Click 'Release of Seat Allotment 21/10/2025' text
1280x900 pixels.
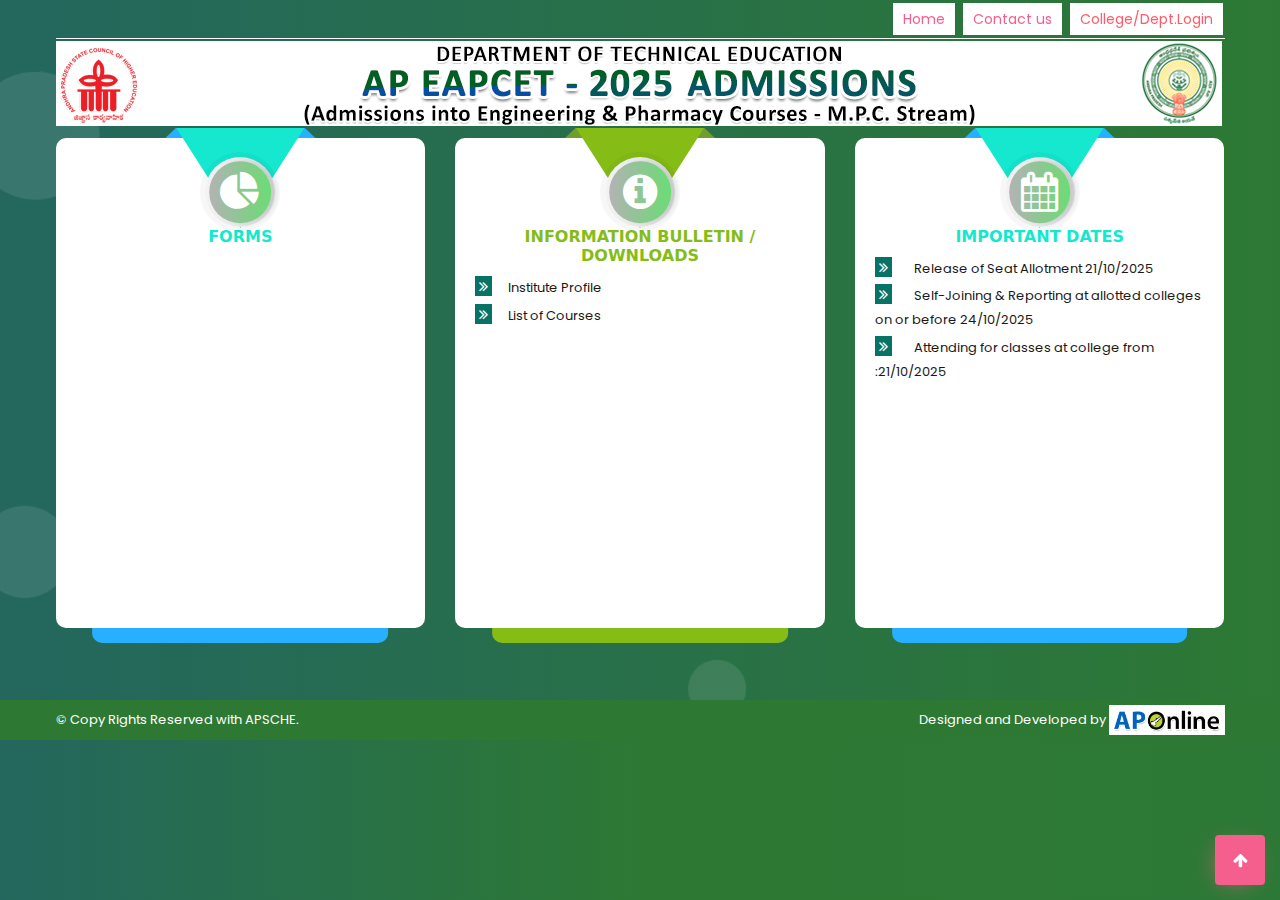click(x=1033, y=268)
